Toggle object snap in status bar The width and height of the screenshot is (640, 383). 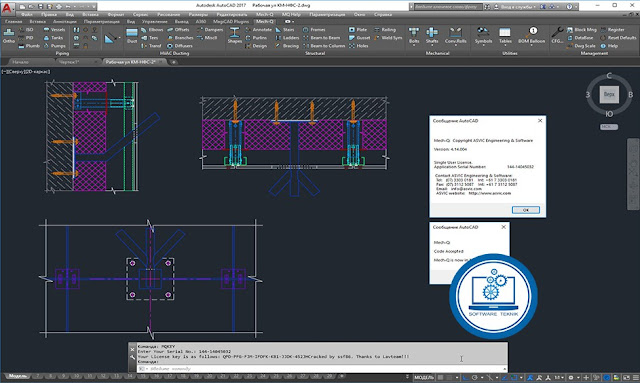click(x=515, y=377)
